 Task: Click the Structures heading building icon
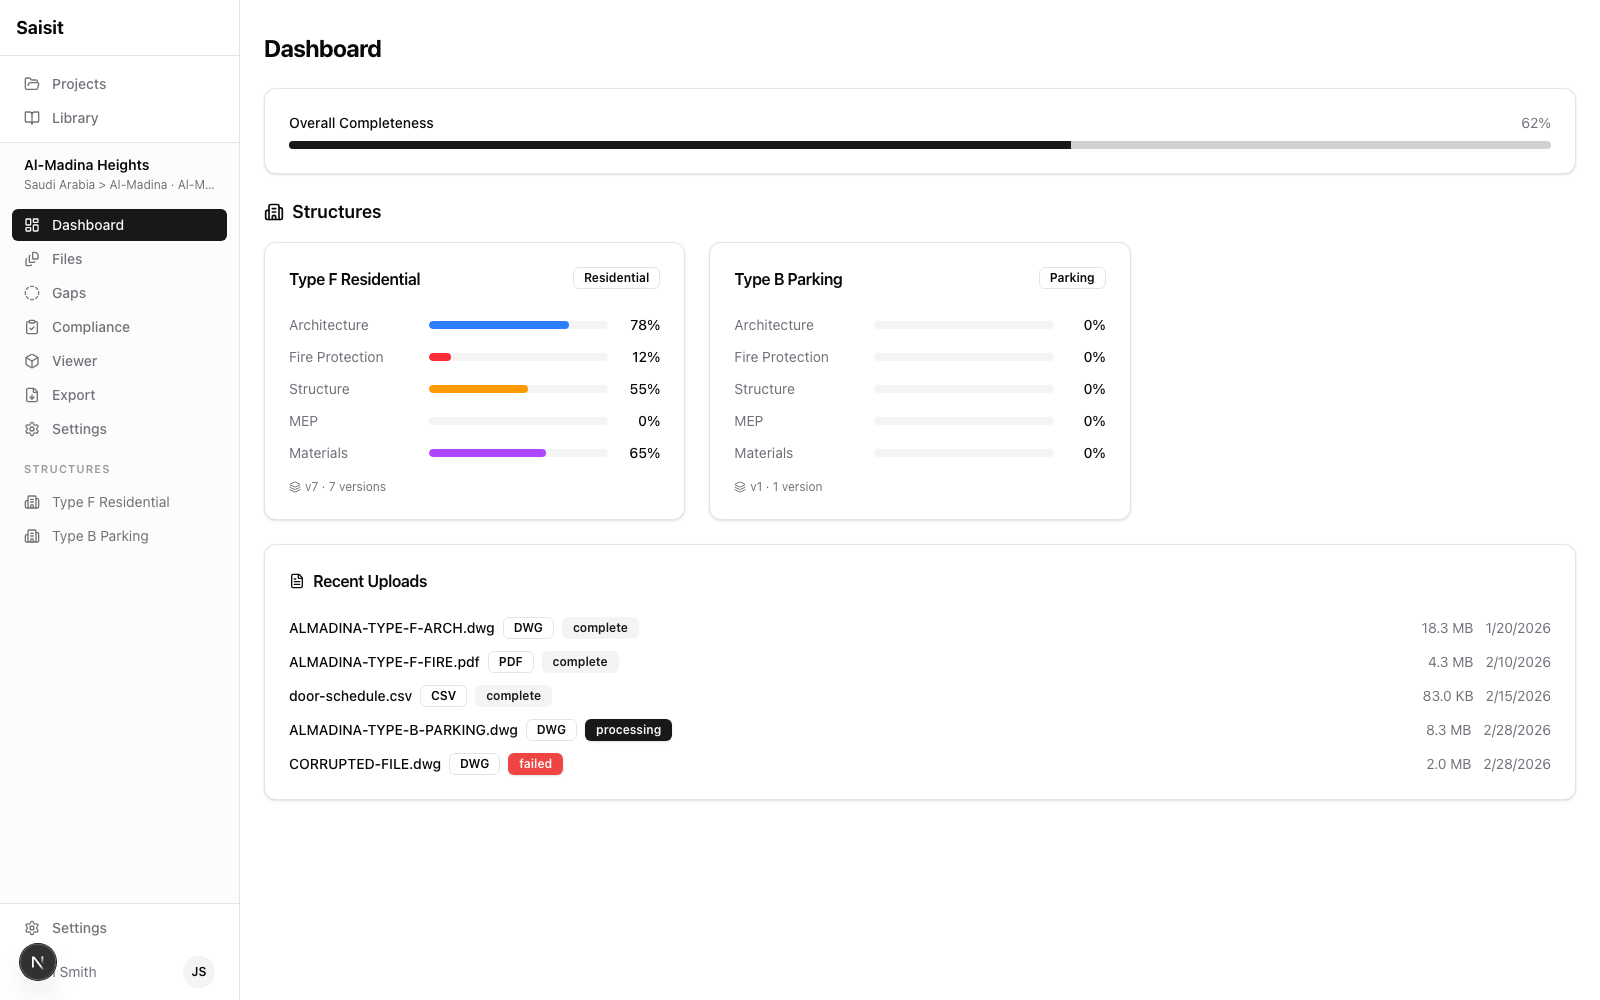274,212
